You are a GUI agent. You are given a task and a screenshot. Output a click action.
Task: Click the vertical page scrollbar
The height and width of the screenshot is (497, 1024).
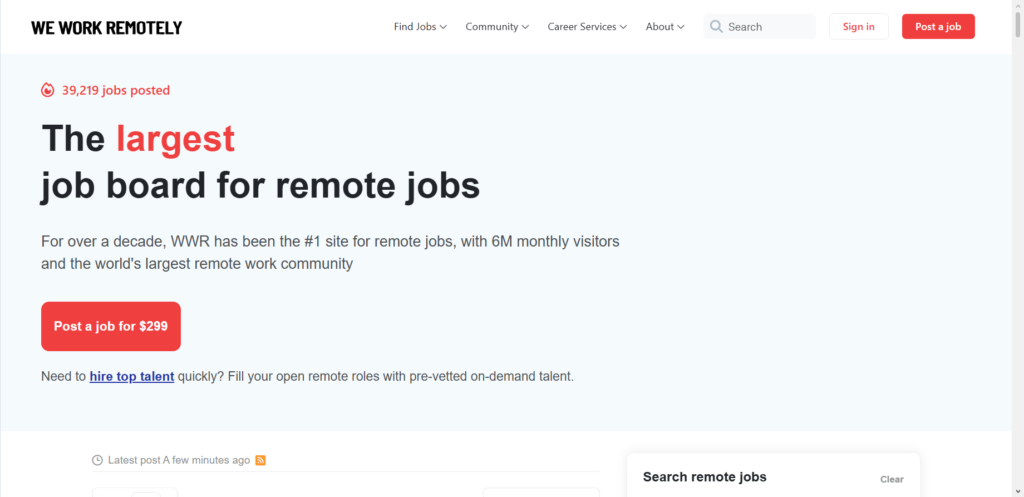(x=1018, y=250)
